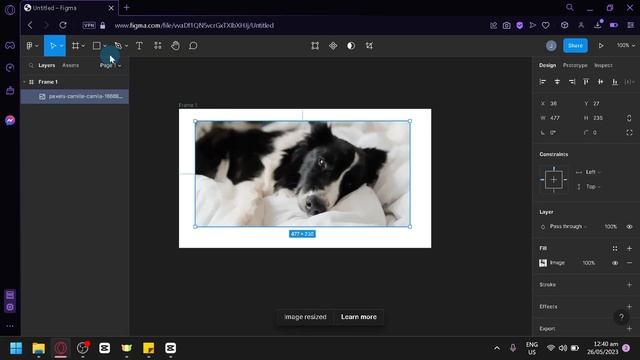Screen dimensions: 640x360
Task: Click the Crop image icon
Action: pyautogui.click(x=369, y=46)
